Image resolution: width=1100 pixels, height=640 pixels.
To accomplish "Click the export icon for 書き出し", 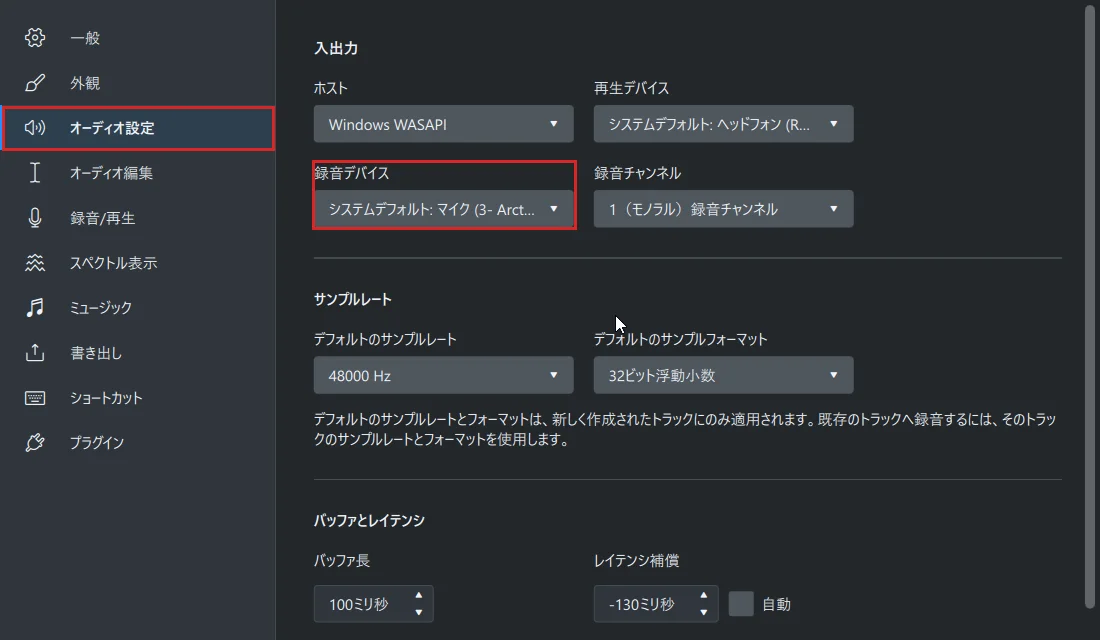I will tap(34, 352).
